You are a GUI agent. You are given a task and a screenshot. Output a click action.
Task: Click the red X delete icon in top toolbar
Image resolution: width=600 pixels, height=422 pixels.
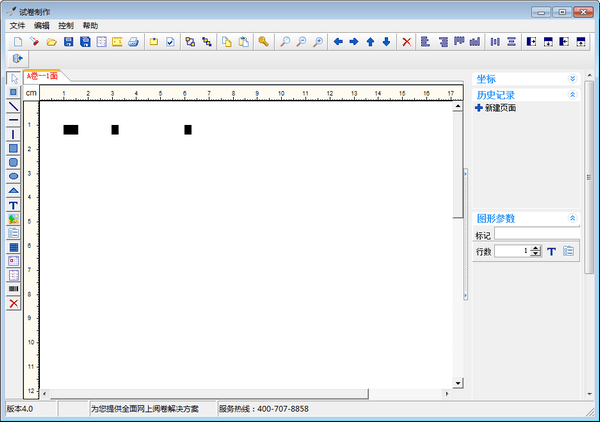point(406,42)
